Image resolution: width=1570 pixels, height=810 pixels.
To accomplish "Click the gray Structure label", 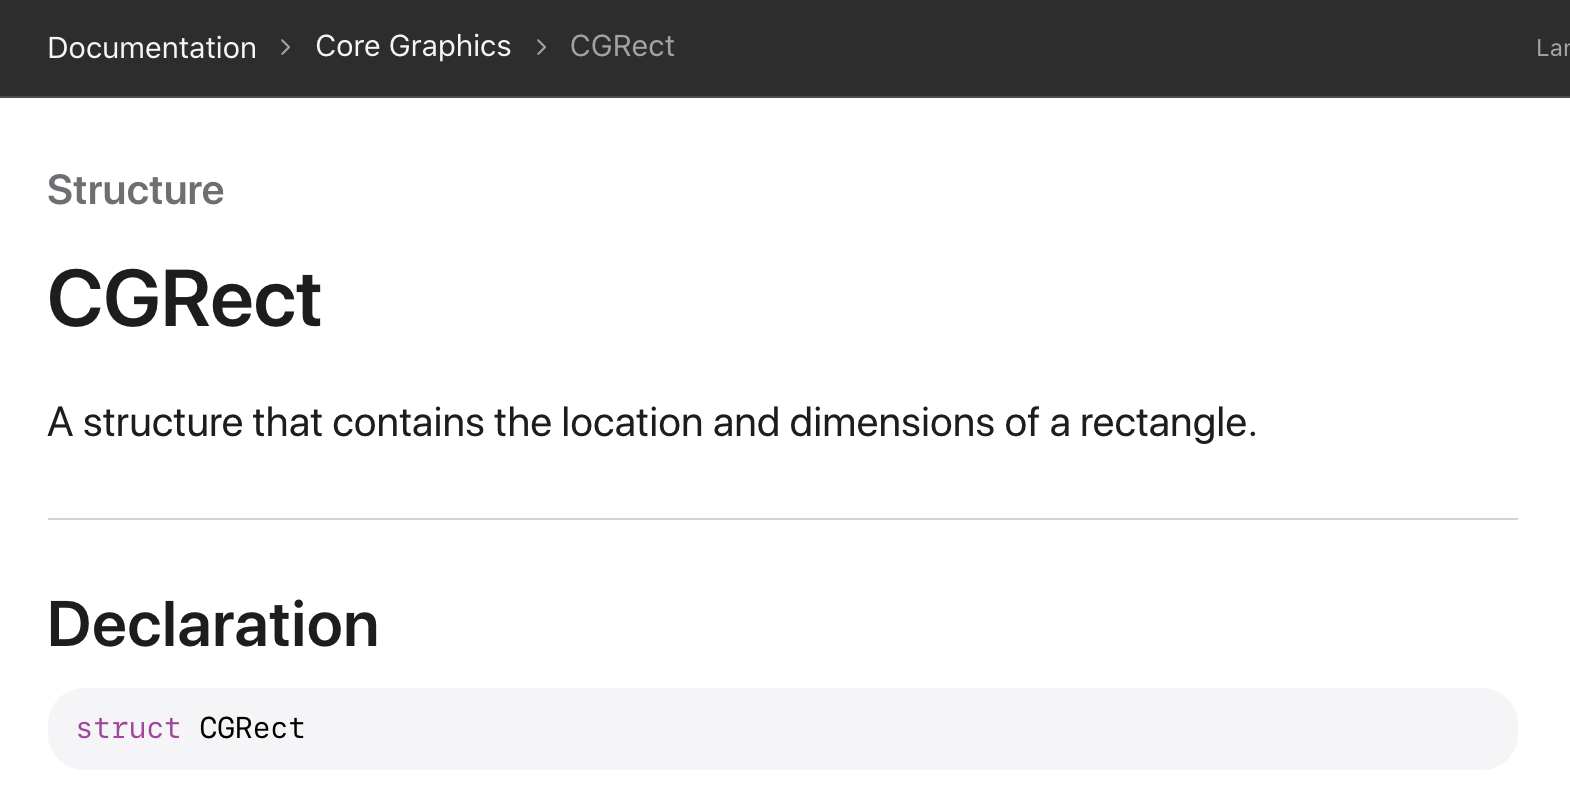I will point(136,190).
